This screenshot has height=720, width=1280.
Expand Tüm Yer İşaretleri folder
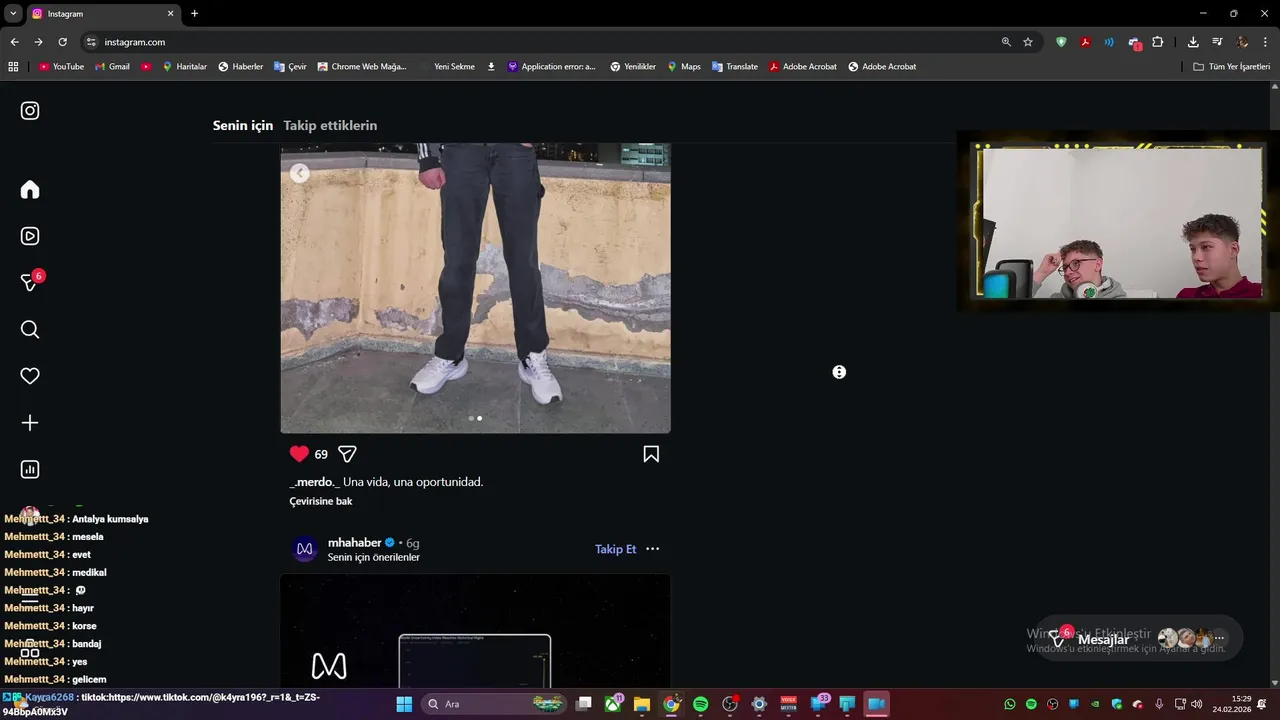point(1231,67)
